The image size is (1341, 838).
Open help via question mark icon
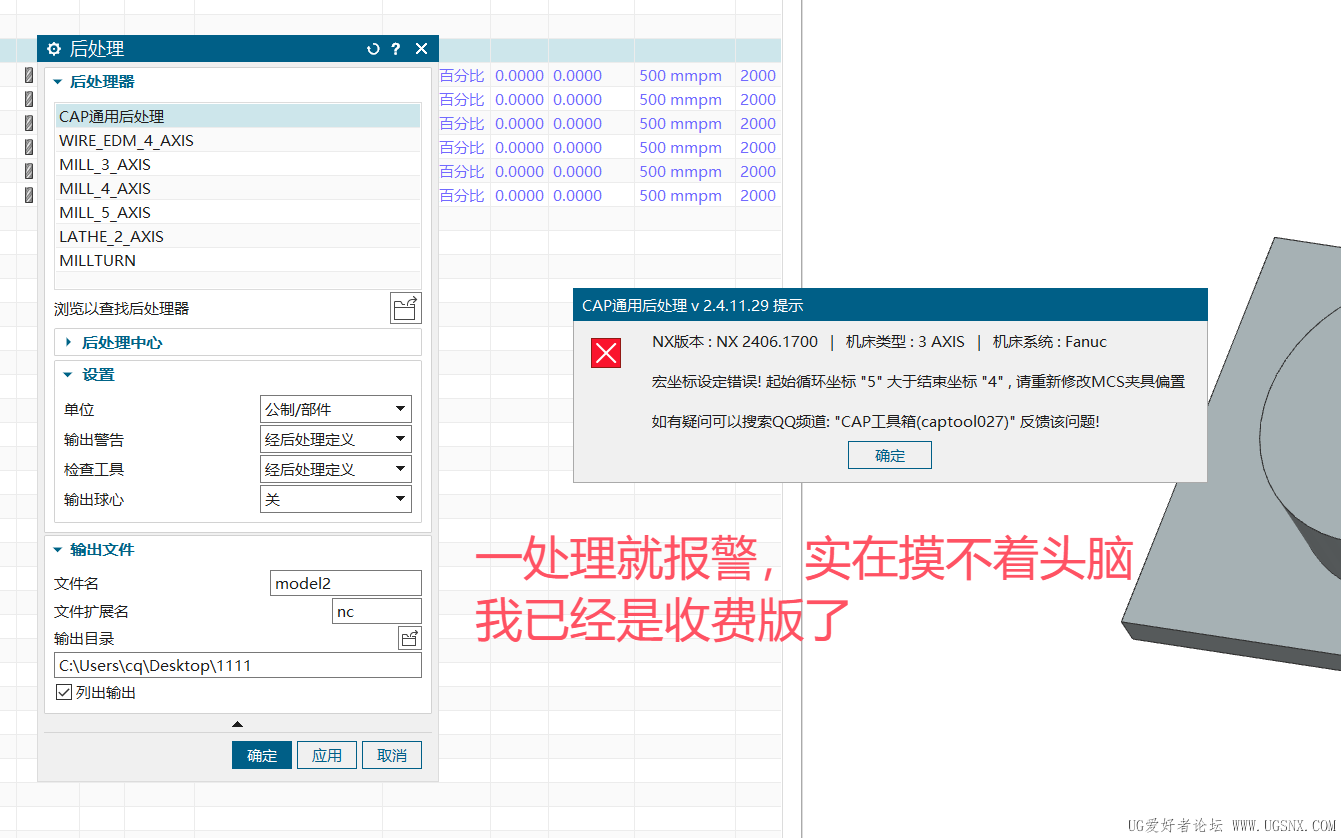point(395,48)
